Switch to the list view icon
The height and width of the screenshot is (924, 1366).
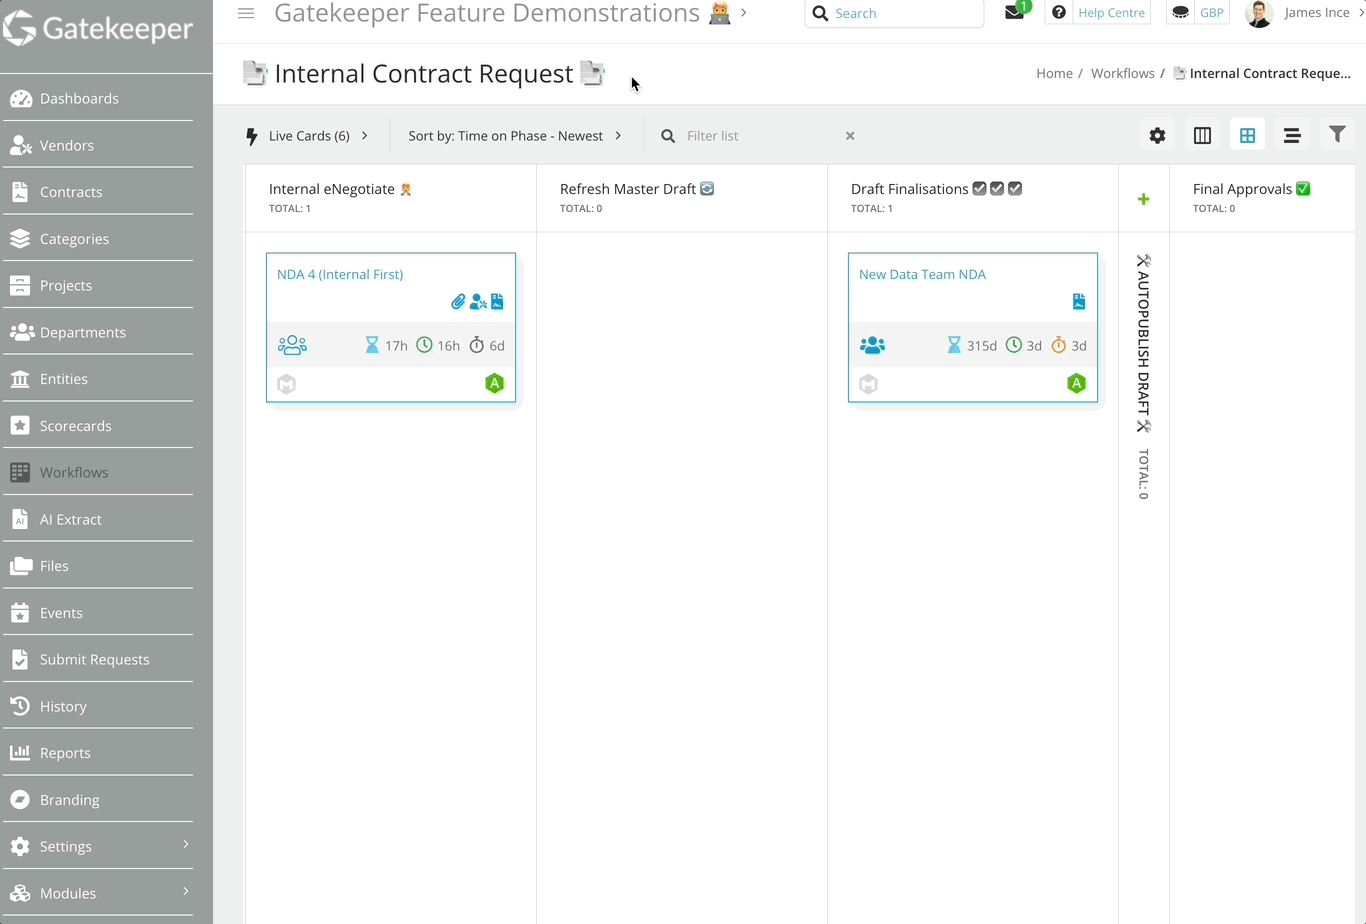coord(1292,135)
